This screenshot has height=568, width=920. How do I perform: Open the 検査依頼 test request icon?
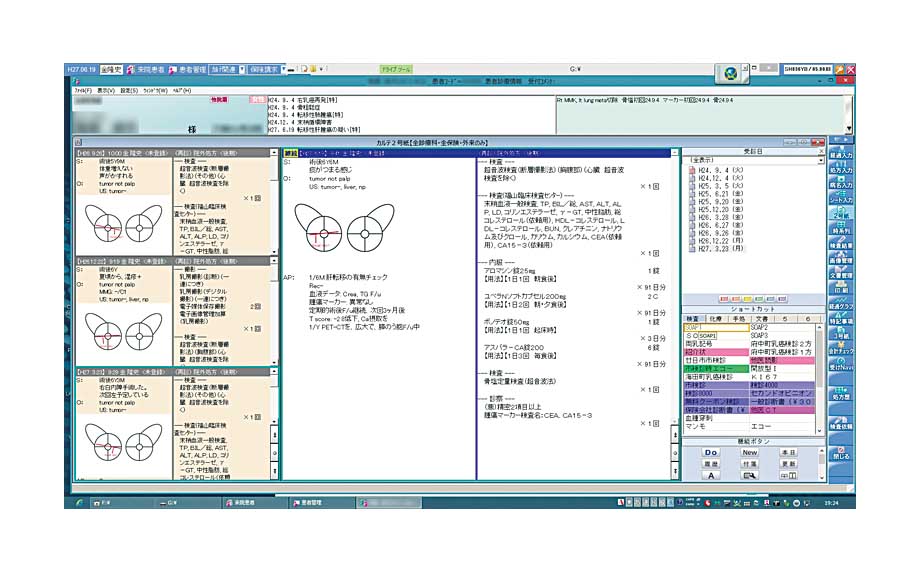(841, 425)
